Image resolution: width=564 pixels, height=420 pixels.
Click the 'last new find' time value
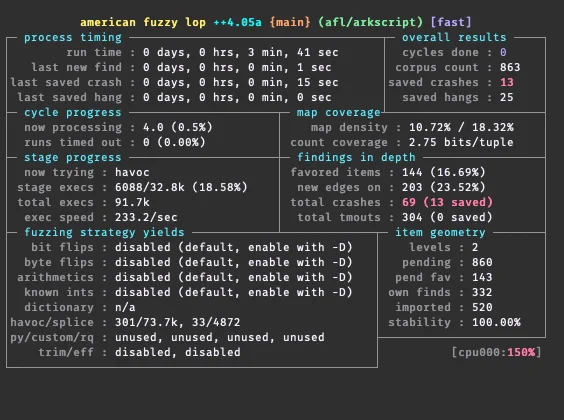[x=237, y=67]
